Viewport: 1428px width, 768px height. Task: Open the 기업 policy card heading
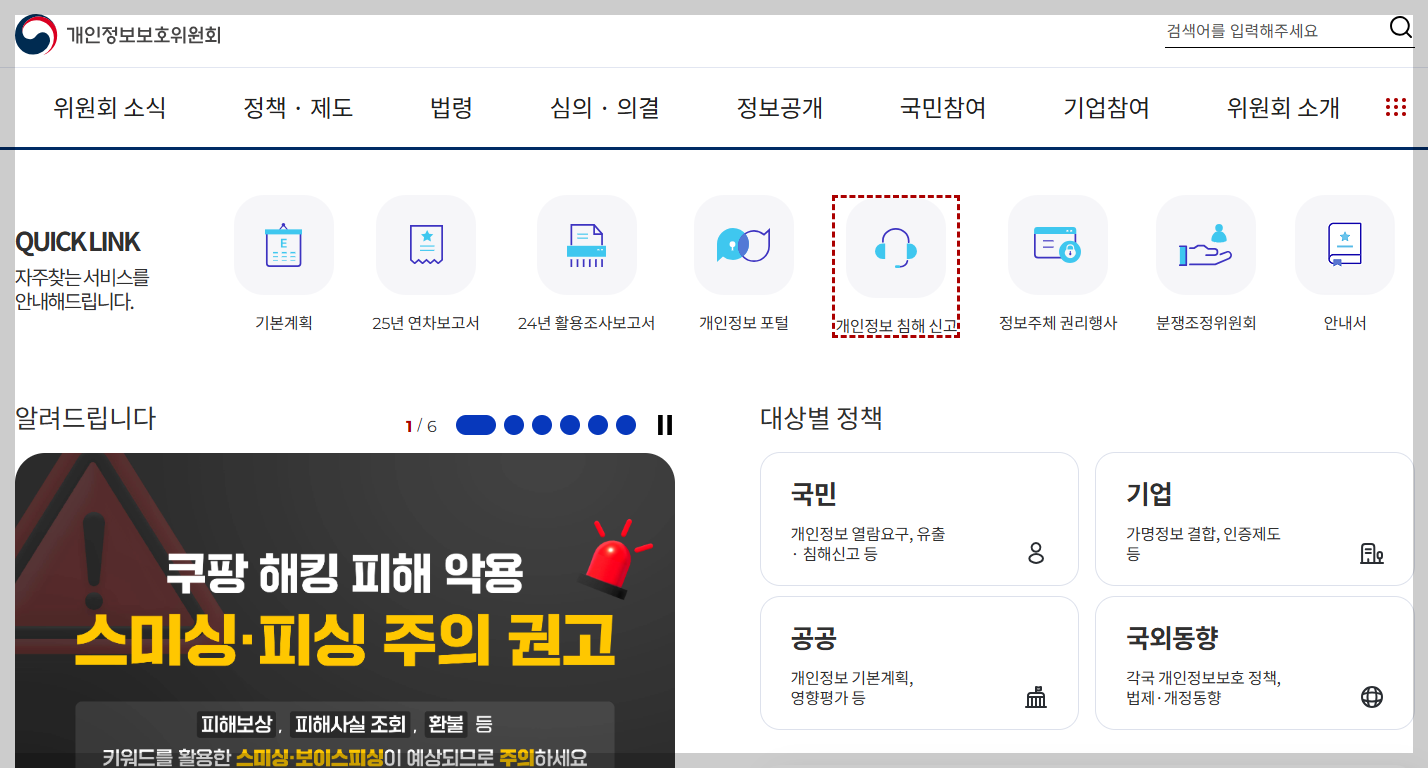coord(1149,494)
